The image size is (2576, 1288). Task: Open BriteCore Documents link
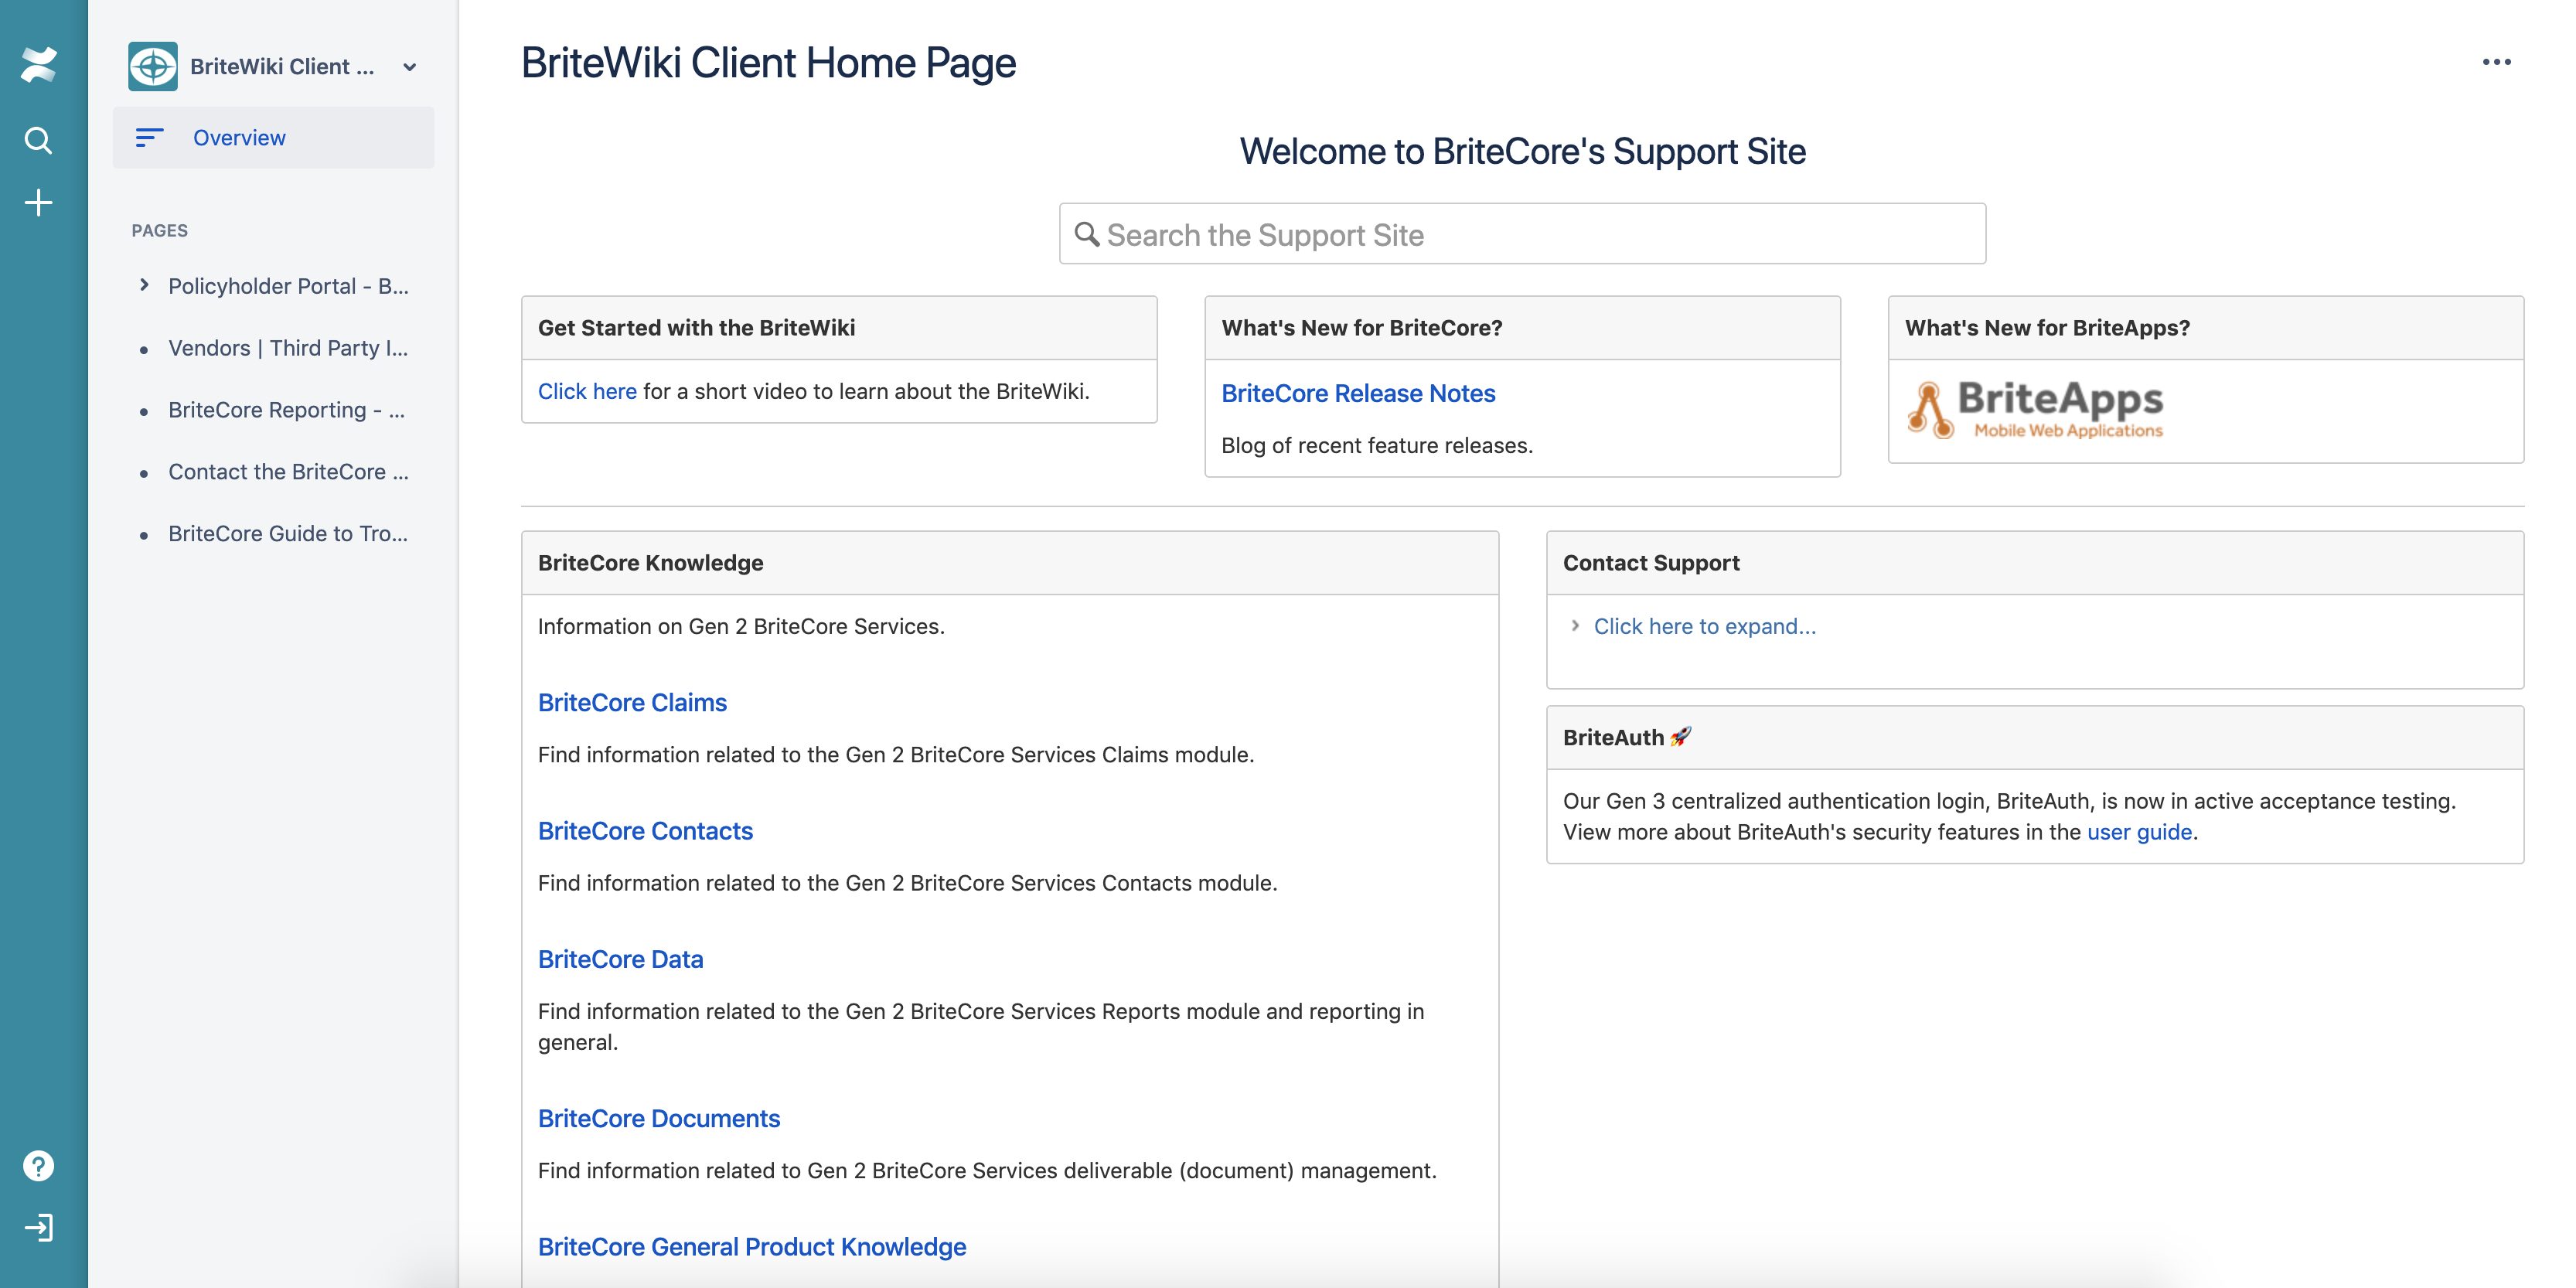point(659,1118)
